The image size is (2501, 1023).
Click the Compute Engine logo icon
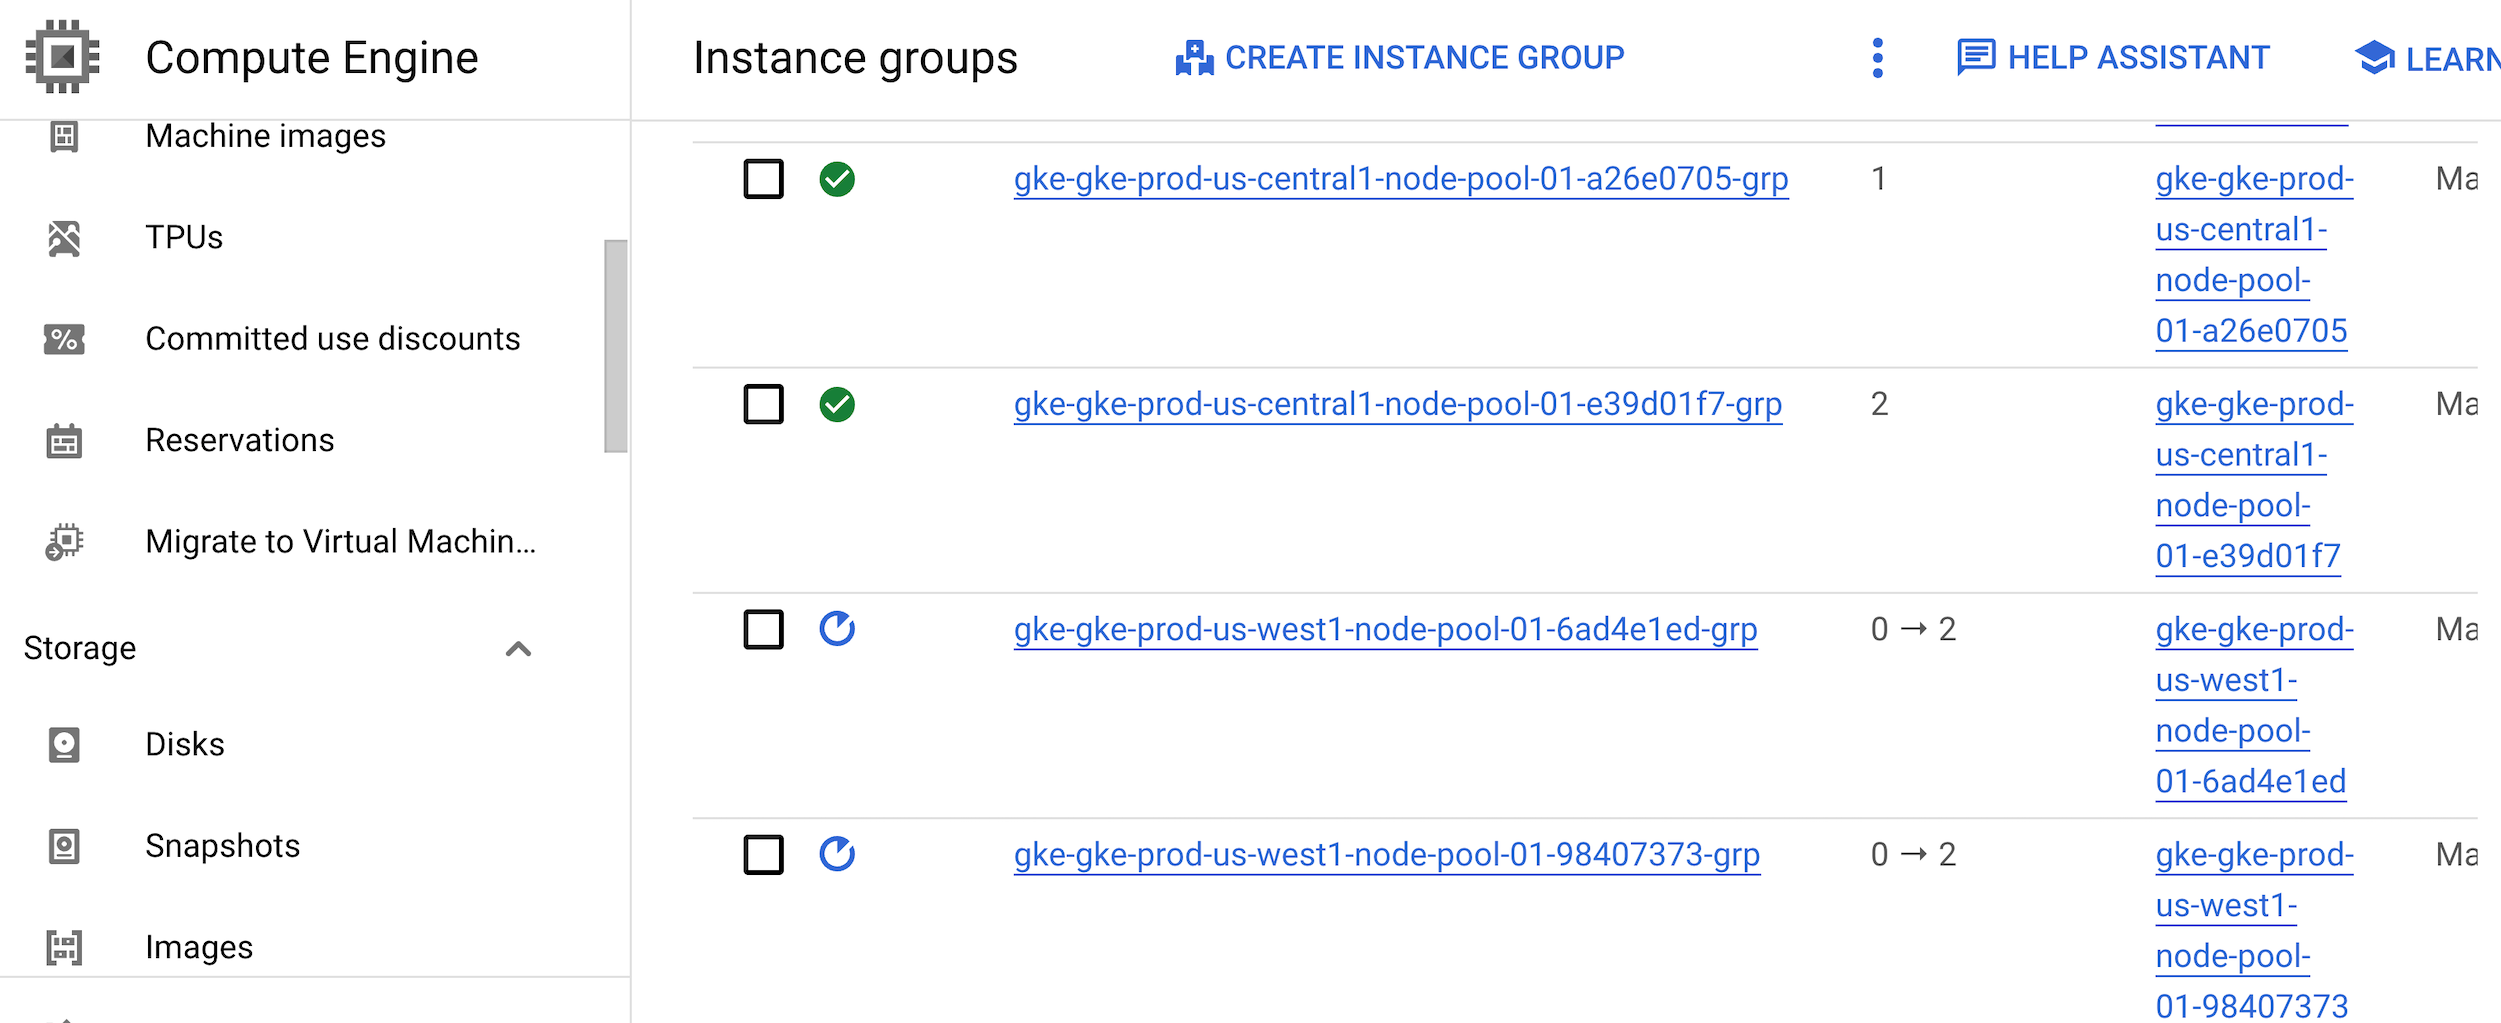click(63, 57)
